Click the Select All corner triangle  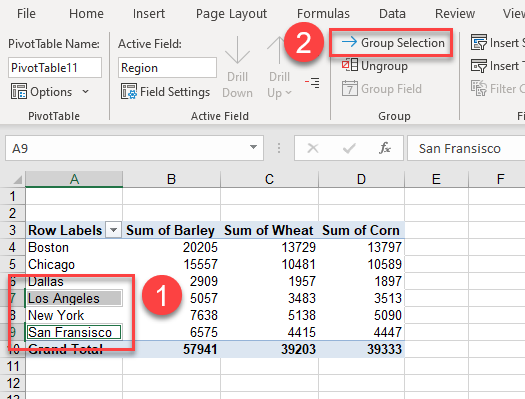[x=17, y=179]
